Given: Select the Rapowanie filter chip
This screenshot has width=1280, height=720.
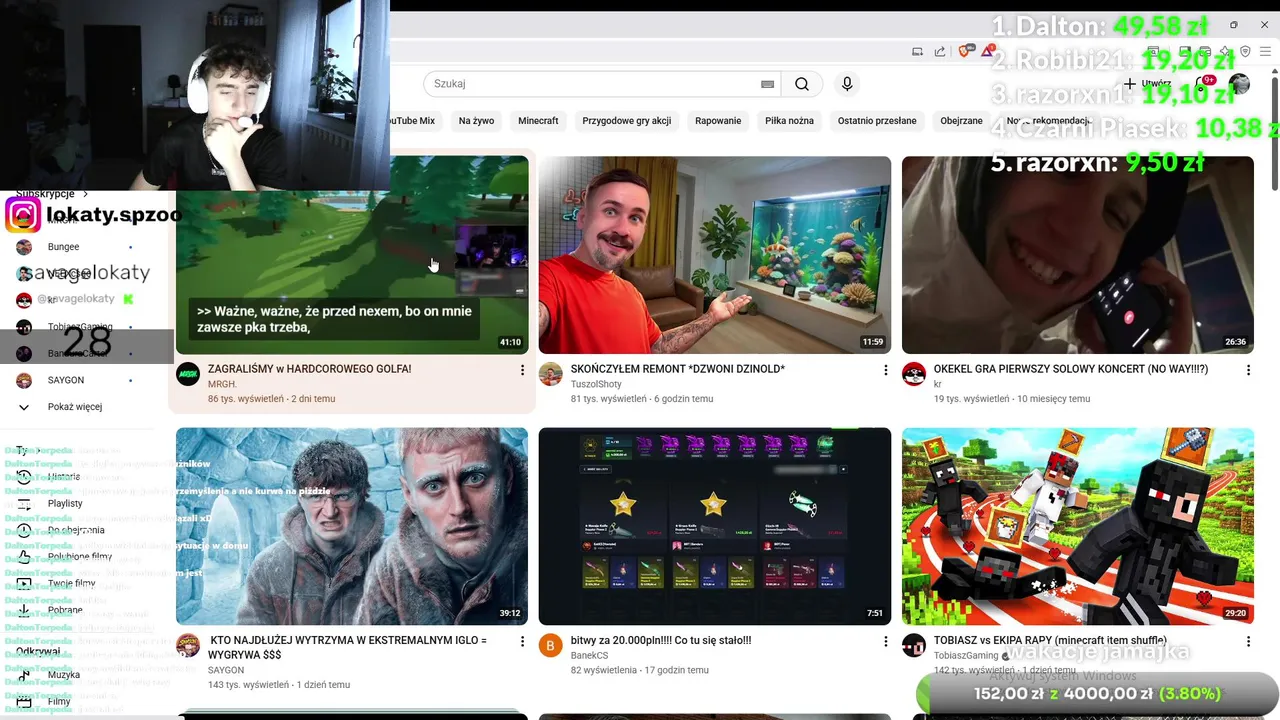Looking at the screenshot, I should 718,121.
